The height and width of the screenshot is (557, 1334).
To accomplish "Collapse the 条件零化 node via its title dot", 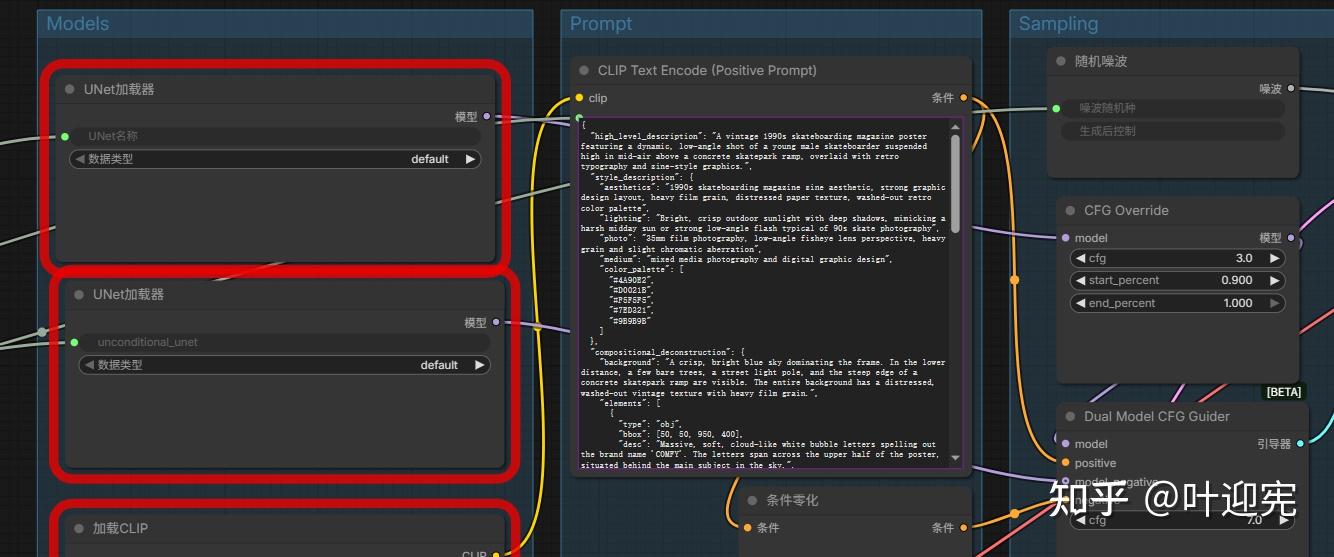I will [753, 500].
